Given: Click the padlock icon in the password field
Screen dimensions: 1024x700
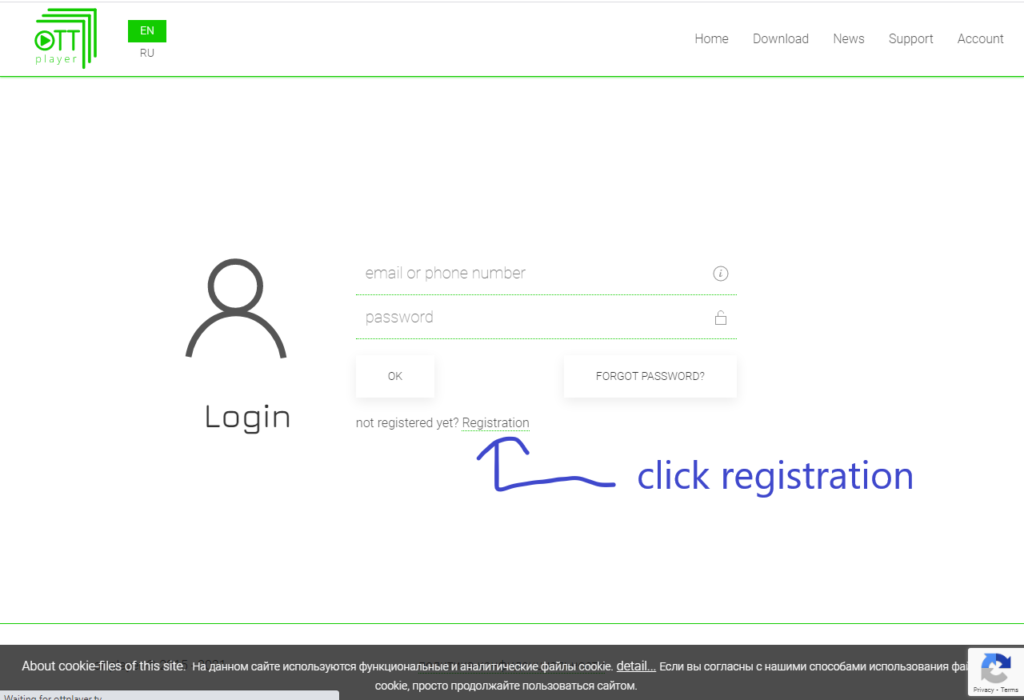Looking at the screenshot, I should [720, 317].
